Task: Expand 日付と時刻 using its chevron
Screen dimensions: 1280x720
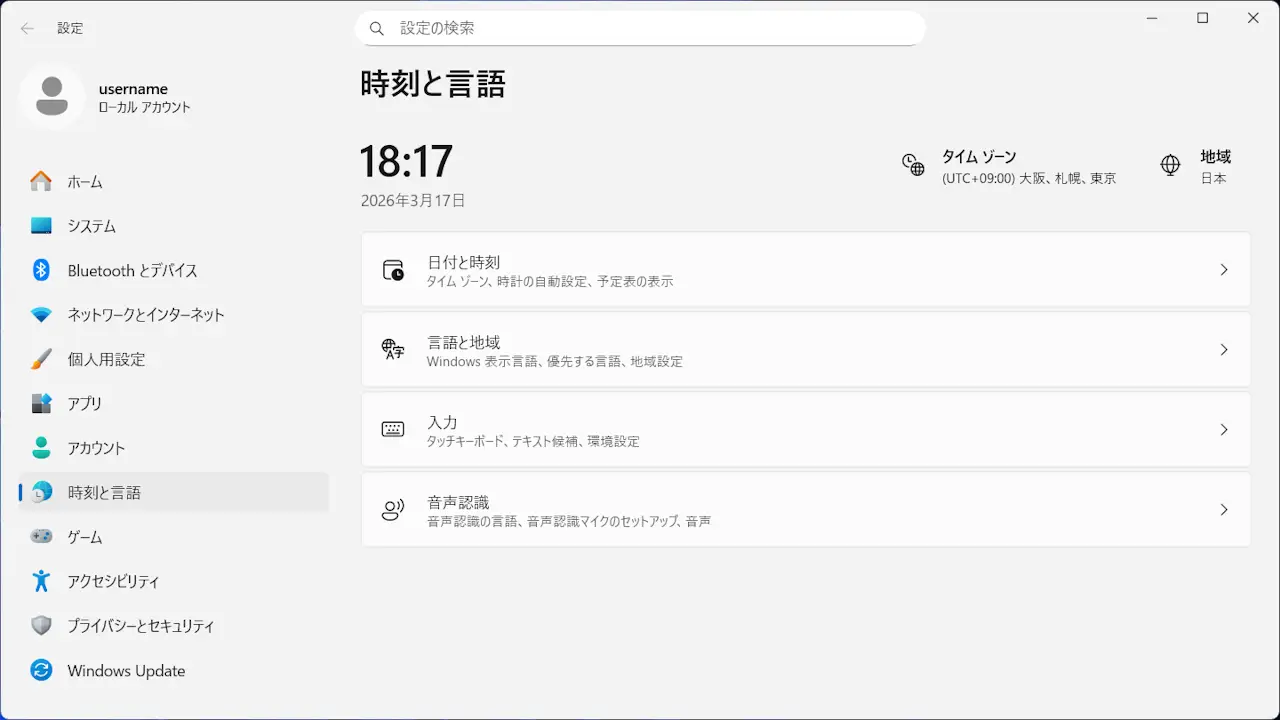Action: pyautogui.click(x=1223, y=270)
